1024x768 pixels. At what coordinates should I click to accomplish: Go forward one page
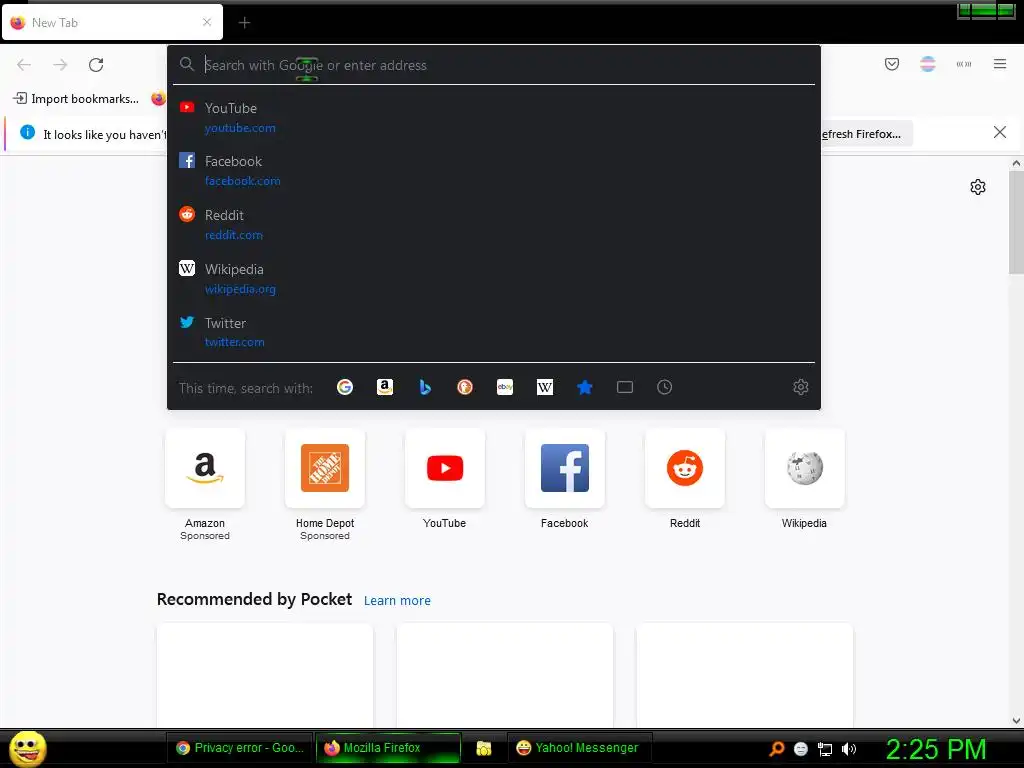point(60,65)
